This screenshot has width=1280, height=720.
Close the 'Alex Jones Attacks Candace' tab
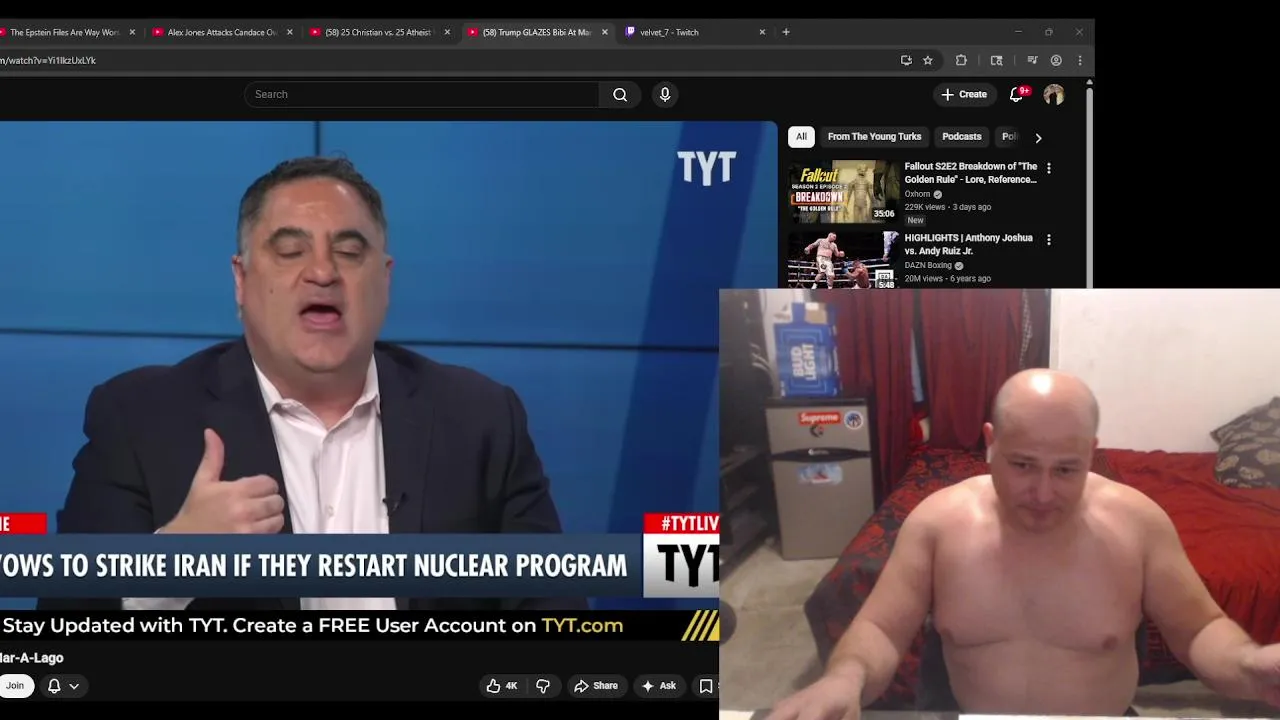click(x=290, y=32)
